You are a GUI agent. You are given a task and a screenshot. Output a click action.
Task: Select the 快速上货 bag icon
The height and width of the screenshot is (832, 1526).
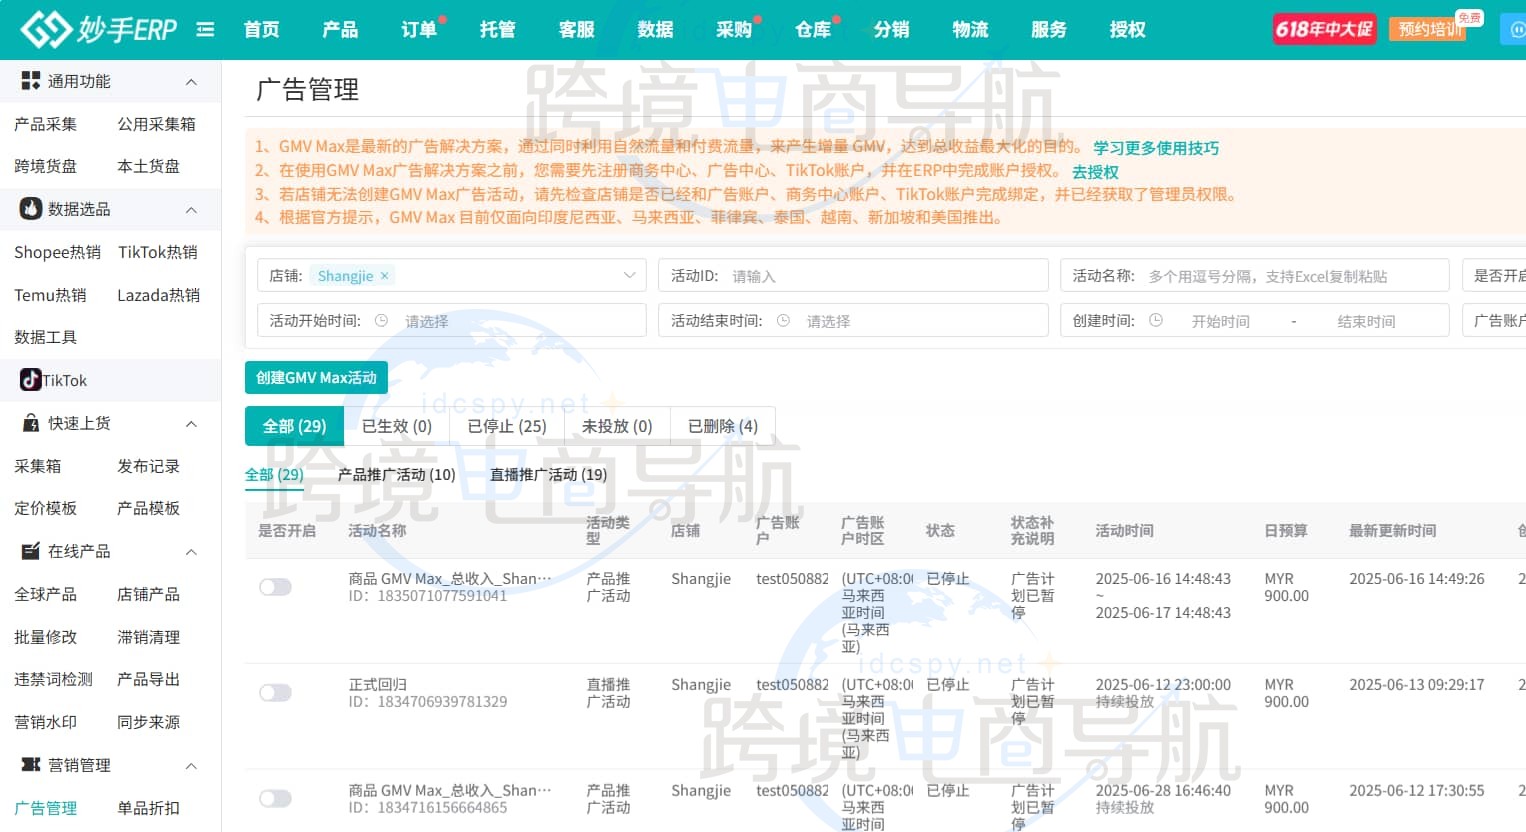click(x=30, y=422)
